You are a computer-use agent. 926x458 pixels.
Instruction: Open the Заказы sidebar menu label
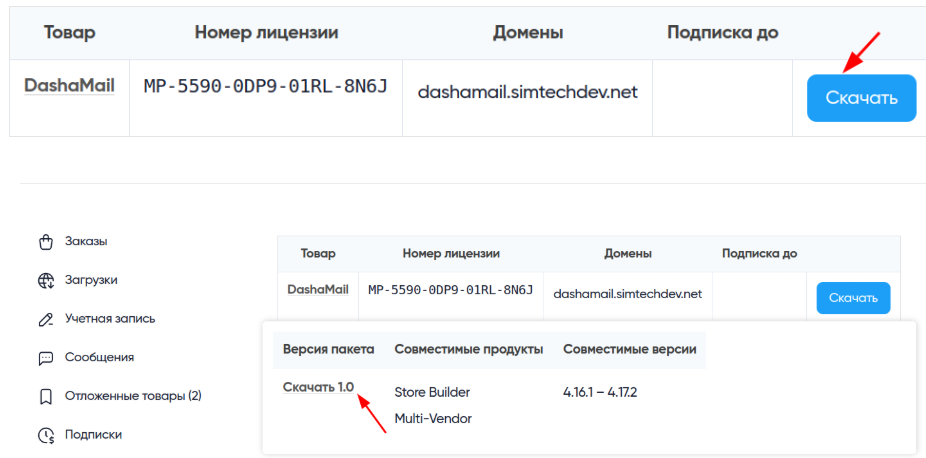[86, 241]
